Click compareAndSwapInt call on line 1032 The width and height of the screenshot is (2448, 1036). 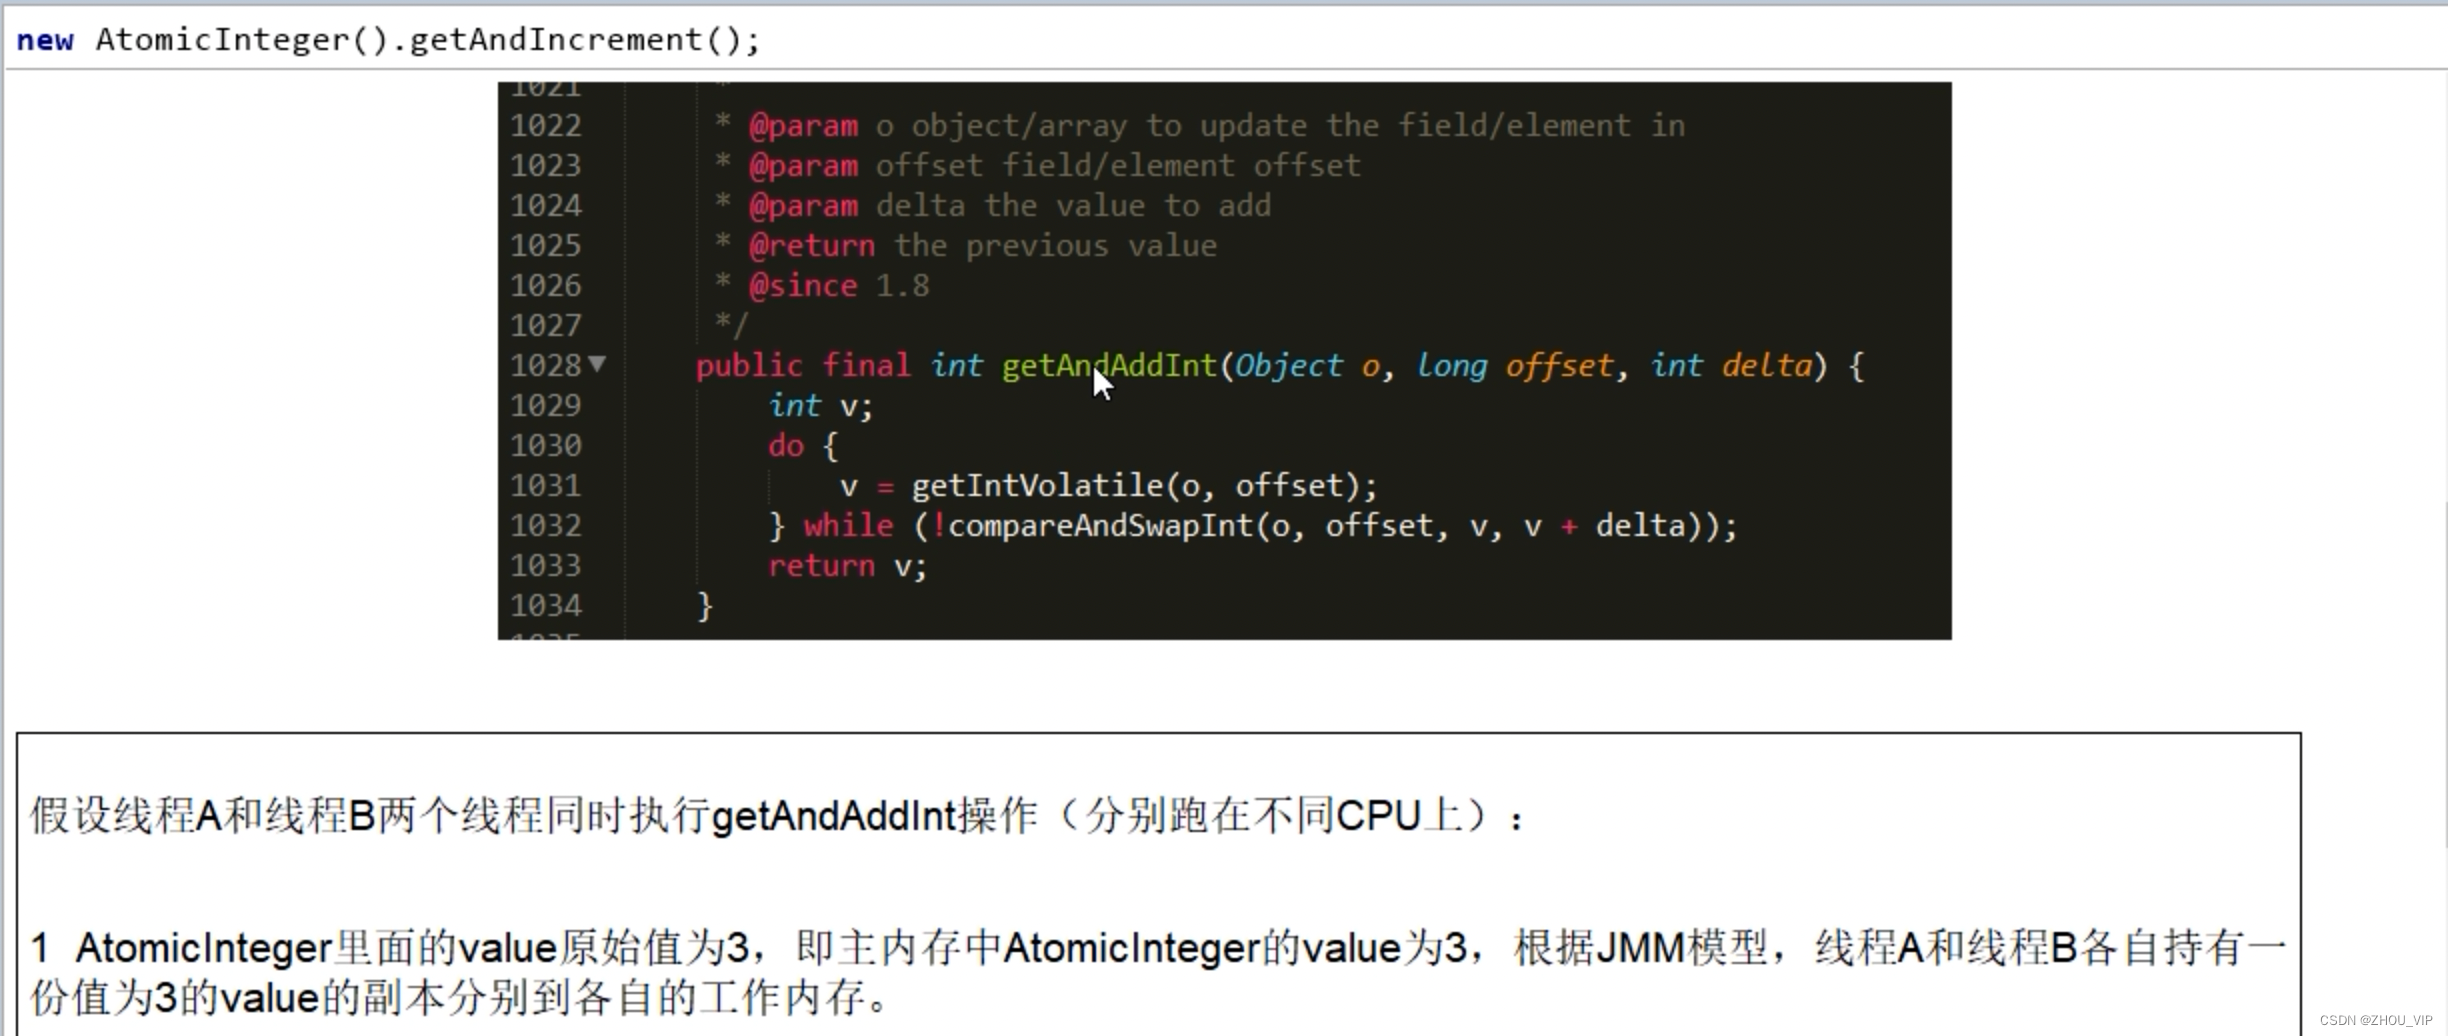[x=1100, y=526]
